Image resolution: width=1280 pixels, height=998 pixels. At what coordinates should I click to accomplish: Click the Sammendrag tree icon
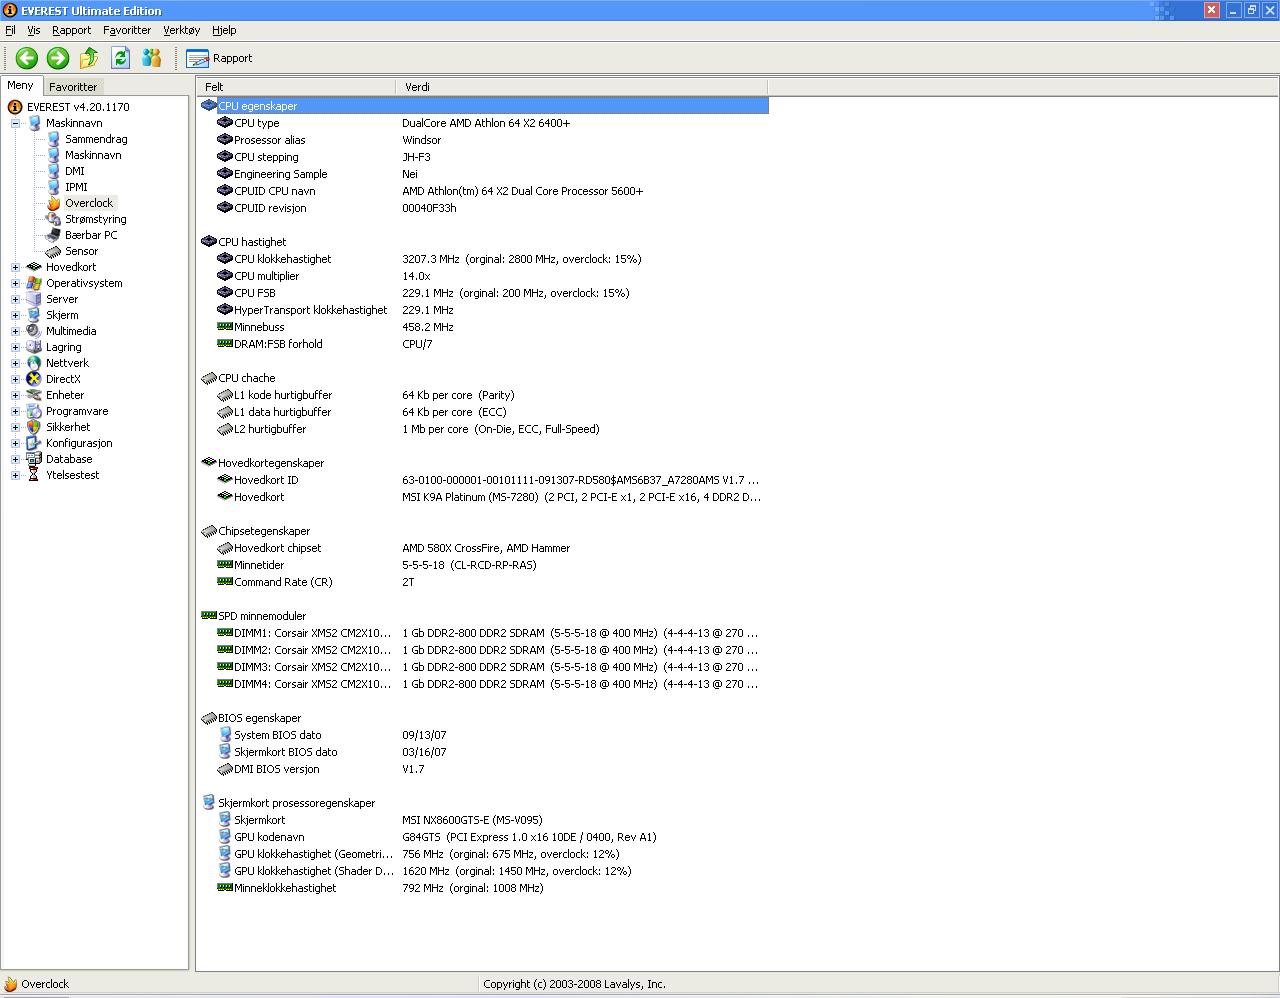[x=53, y=139]
